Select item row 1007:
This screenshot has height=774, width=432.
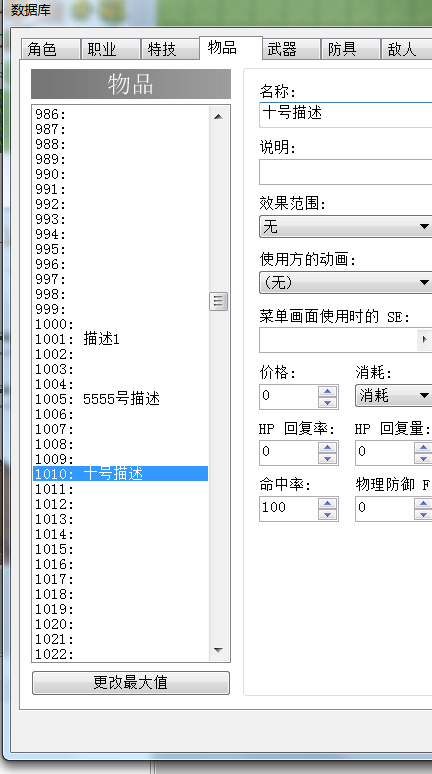[120, 429]
